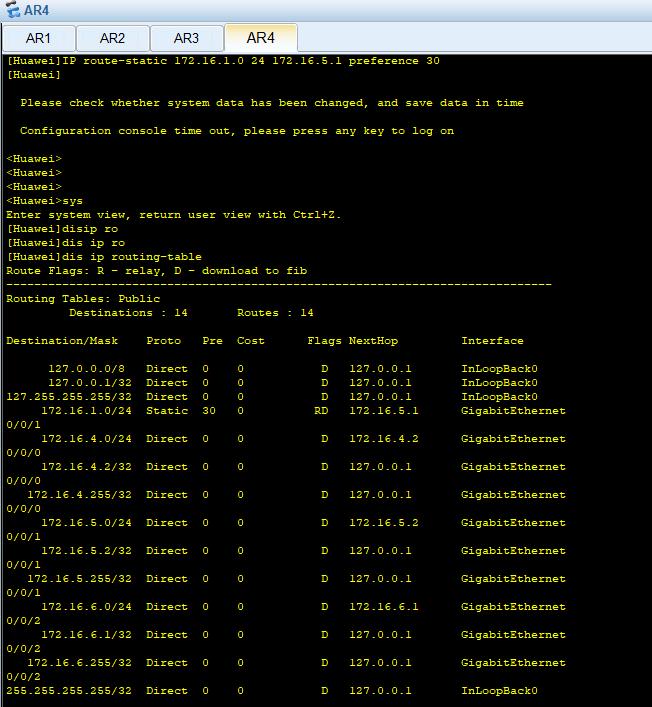Click next hop 172.16.6.1
This screenshot has width=652, height=707.
click(x=384, y=606)
